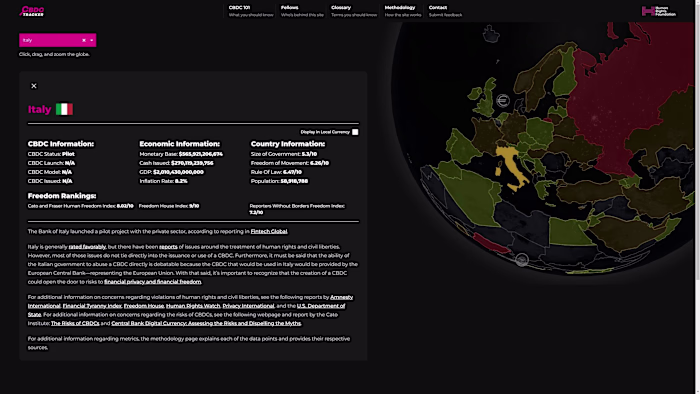Click the 'GDP: $2,010,430,000,000' value
Screen dimensions: 700x394
[x=179, y=172]
